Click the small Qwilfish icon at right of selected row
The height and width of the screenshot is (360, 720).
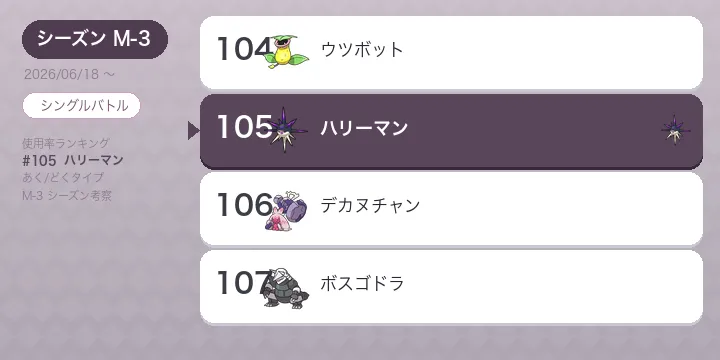[x=675, y=130]
